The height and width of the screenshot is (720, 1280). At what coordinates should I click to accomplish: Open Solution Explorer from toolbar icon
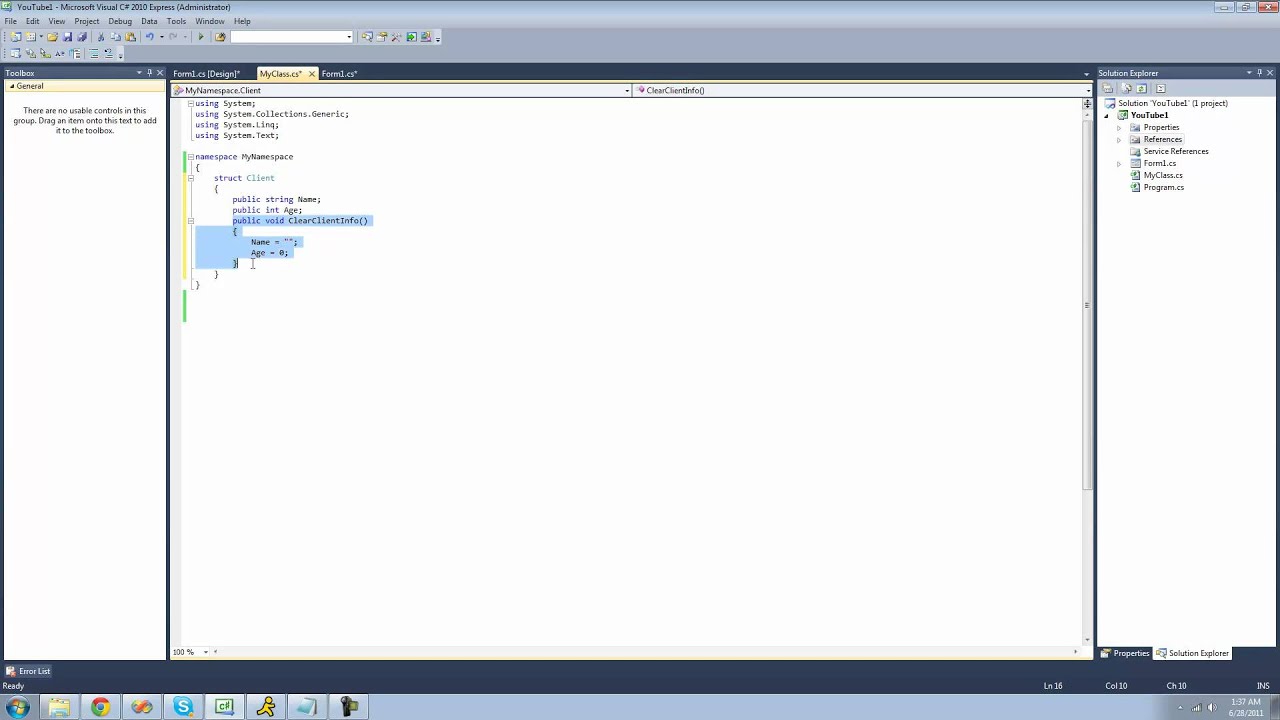click(367, 37)
